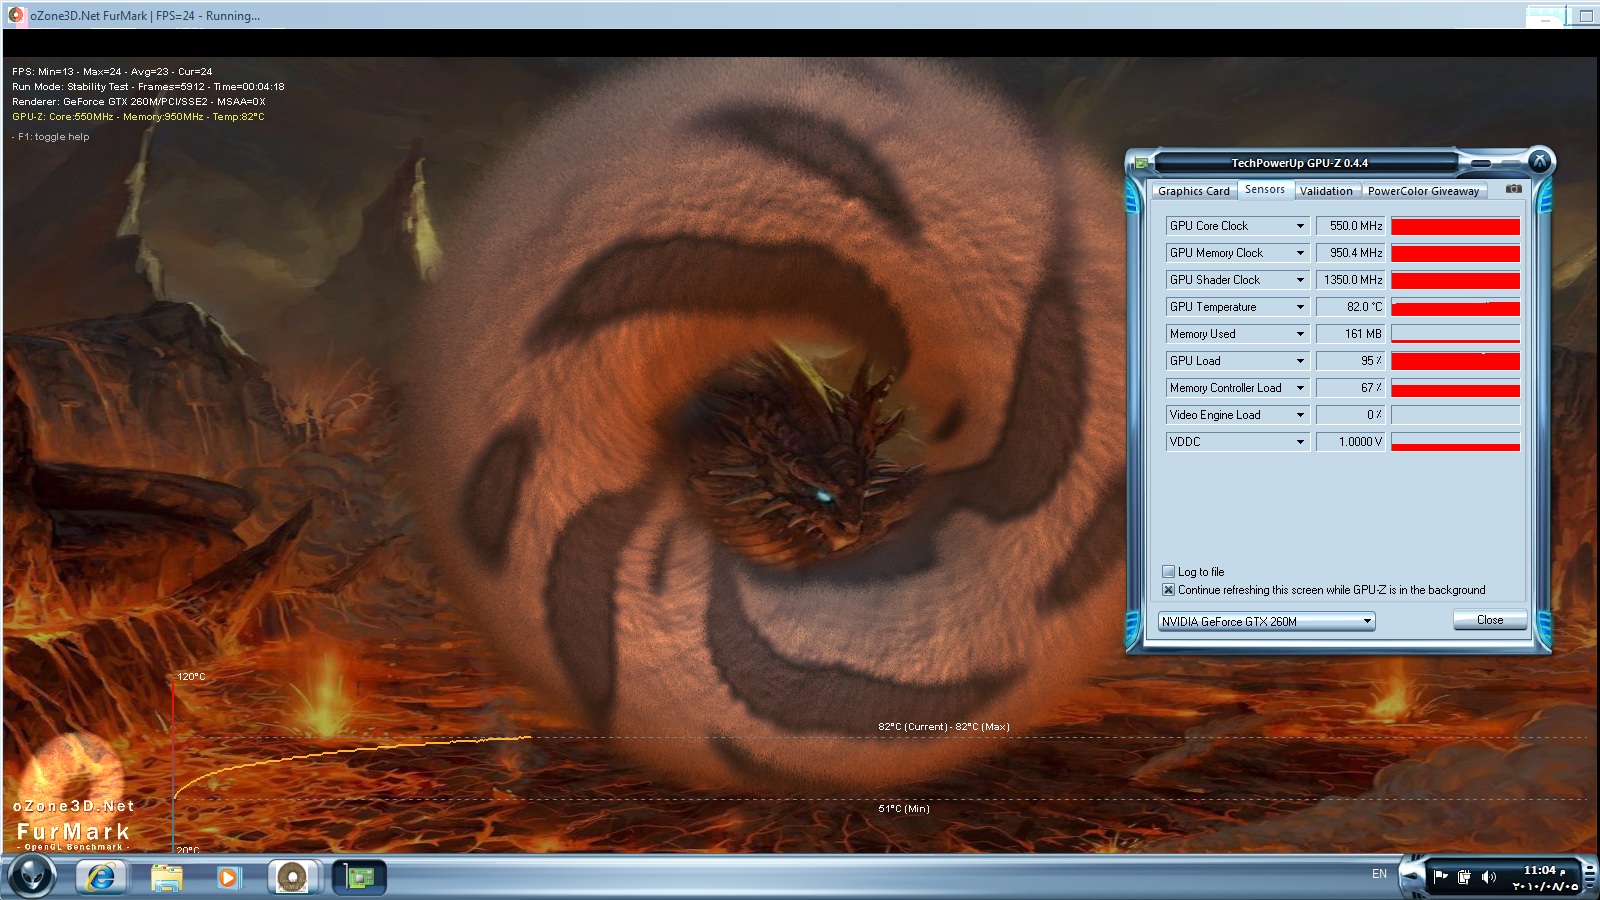Click the power/battery tray icon
The image size is (1600, 900).
point(1464,877)
